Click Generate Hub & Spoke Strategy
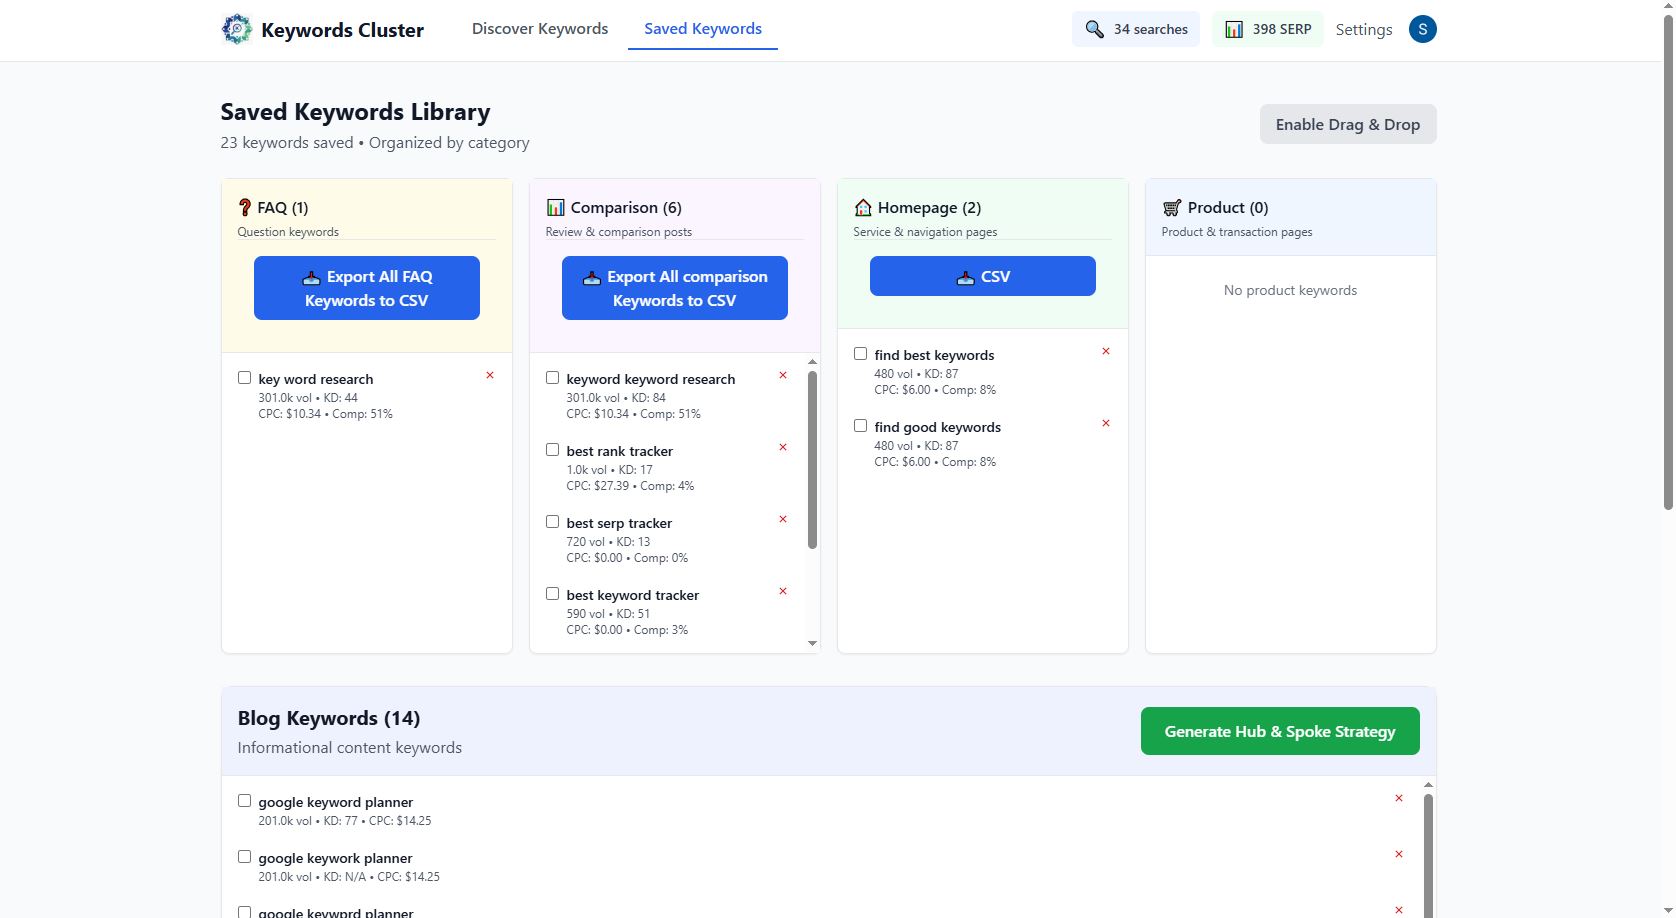This screenshot has width=1676, height=918. click(x=1279, y=731)
